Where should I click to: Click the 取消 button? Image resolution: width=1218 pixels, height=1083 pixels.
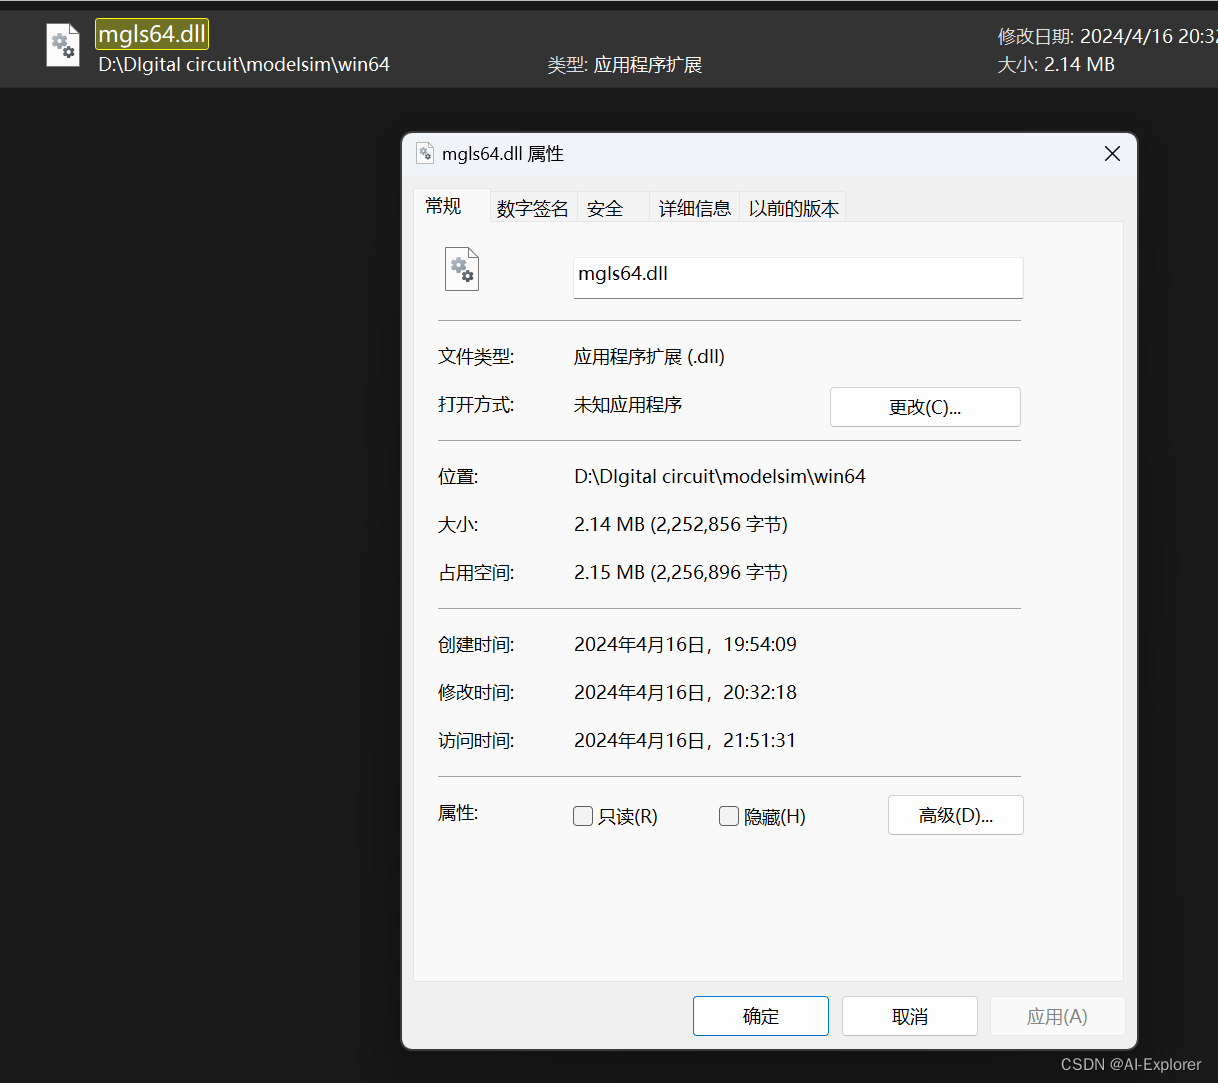[x=909, y=1015]
